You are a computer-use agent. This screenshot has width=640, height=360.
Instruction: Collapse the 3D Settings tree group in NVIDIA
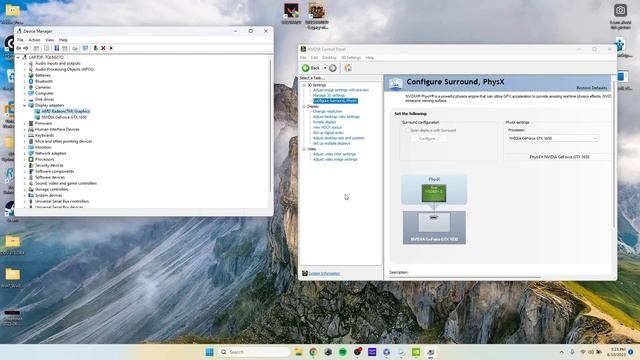304,85
